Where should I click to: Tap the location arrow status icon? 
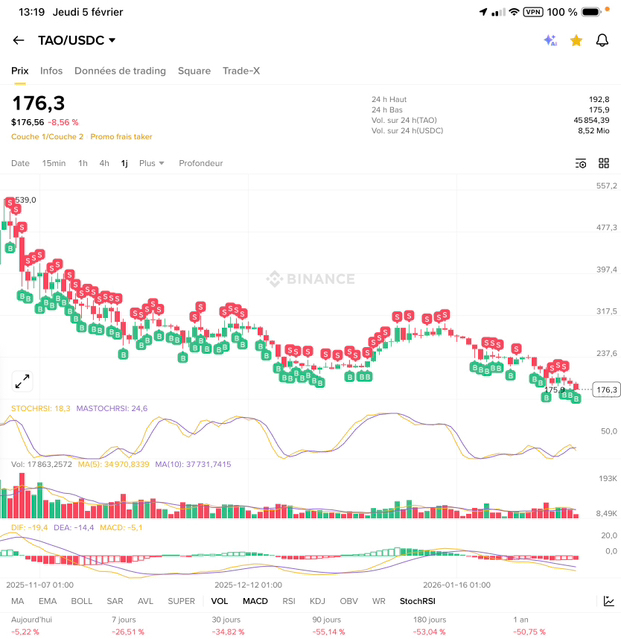pos(483,12)
